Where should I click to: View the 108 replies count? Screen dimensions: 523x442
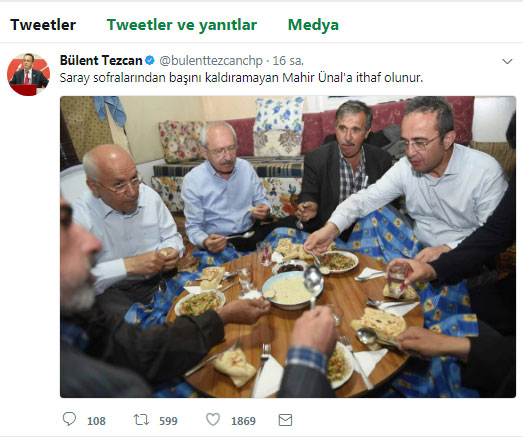coord(96,421)
